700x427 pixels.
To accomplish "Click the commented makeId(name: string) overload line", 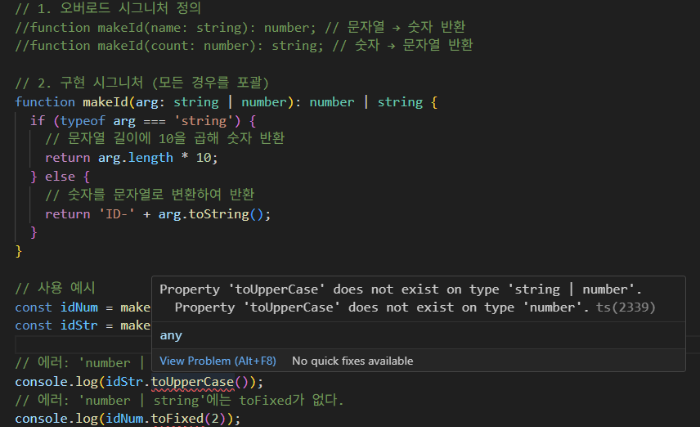I will [240, 27].
